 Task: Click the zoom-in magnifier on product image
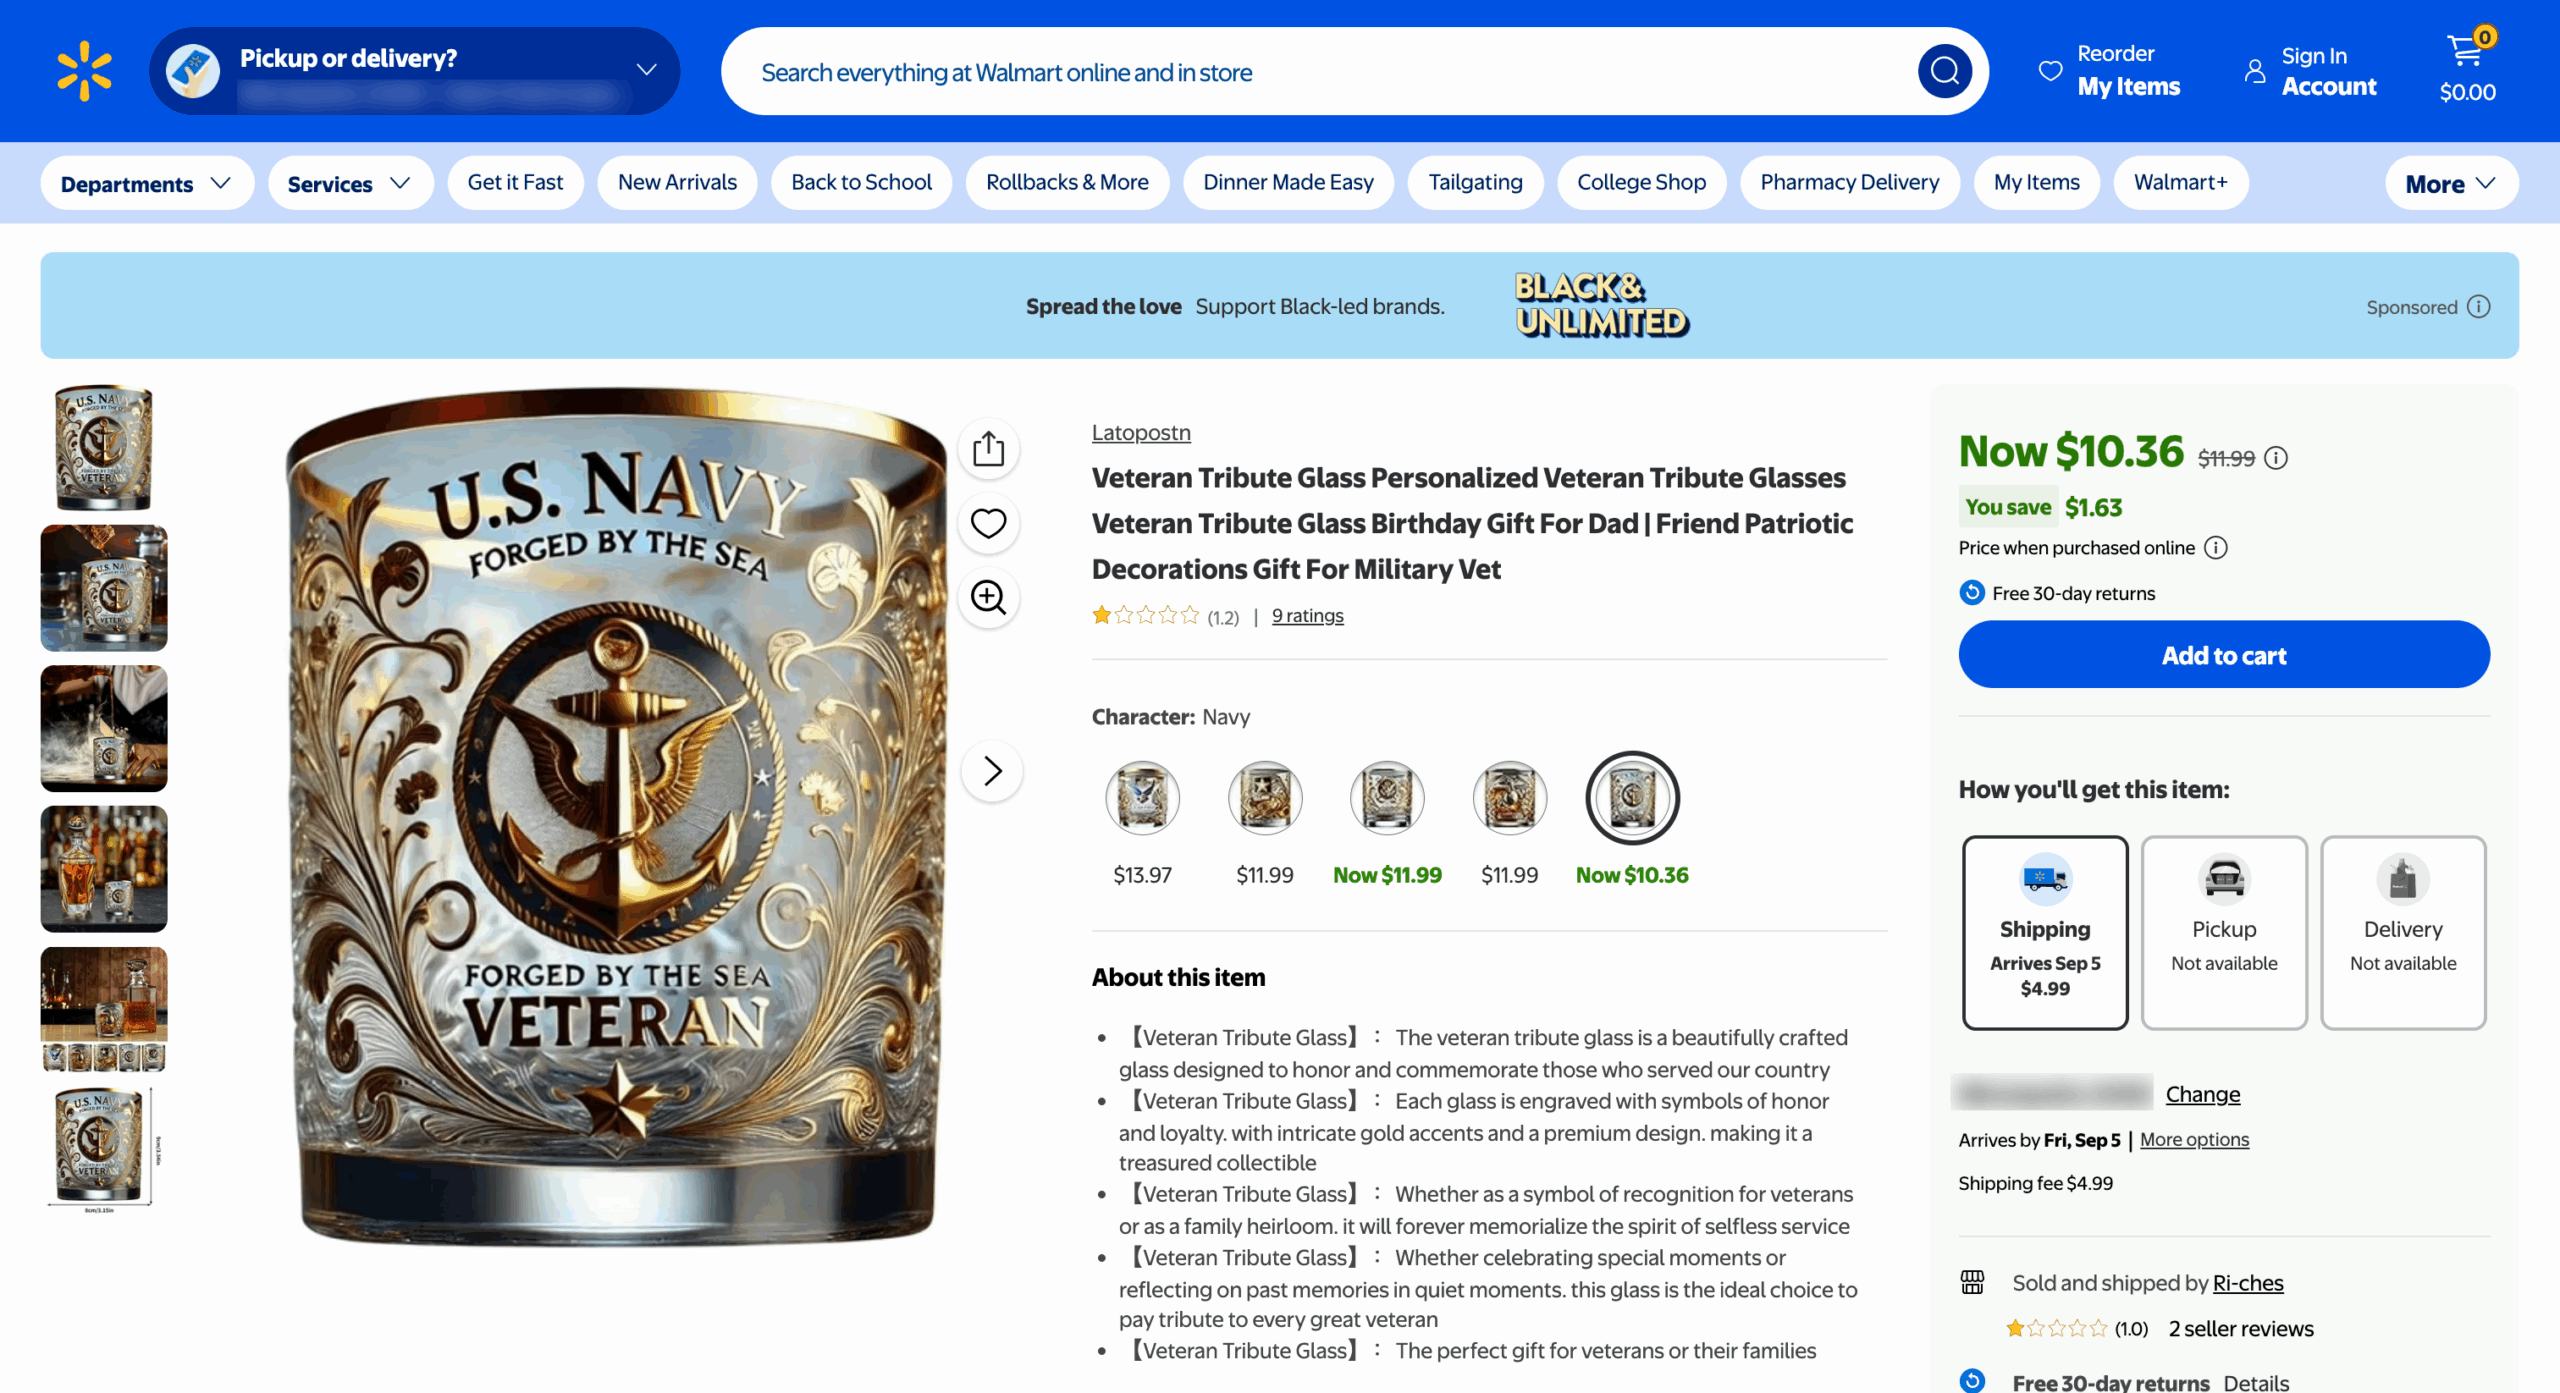click(989, 597)
